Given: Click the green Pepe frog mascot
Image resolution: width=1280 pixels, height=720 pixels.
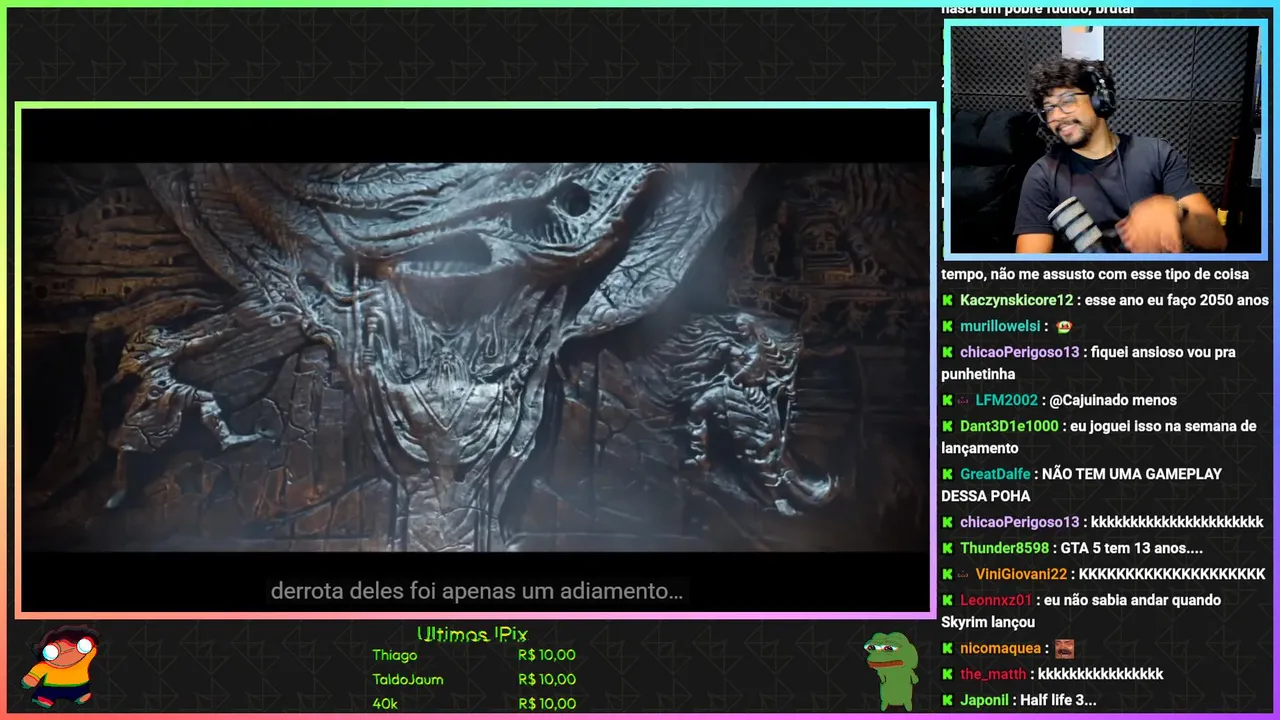Looking at the screenshot, I should tap(889, 670).
